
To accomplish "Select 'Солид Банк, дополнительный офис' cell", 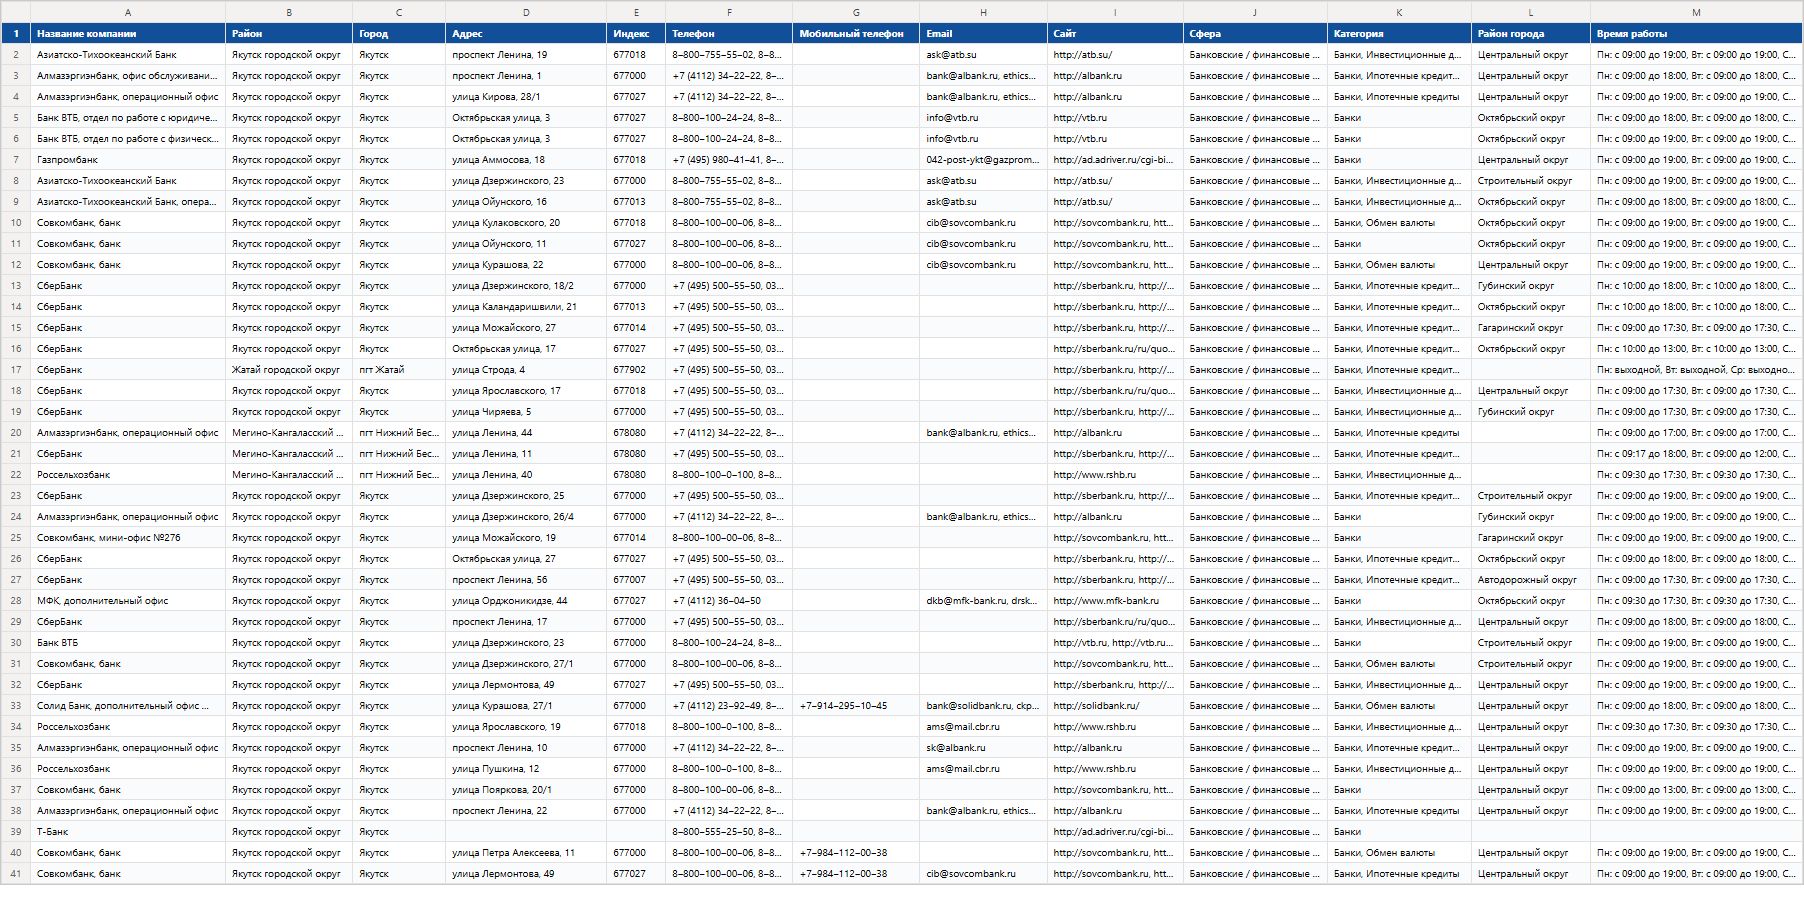I will point(128,706).
